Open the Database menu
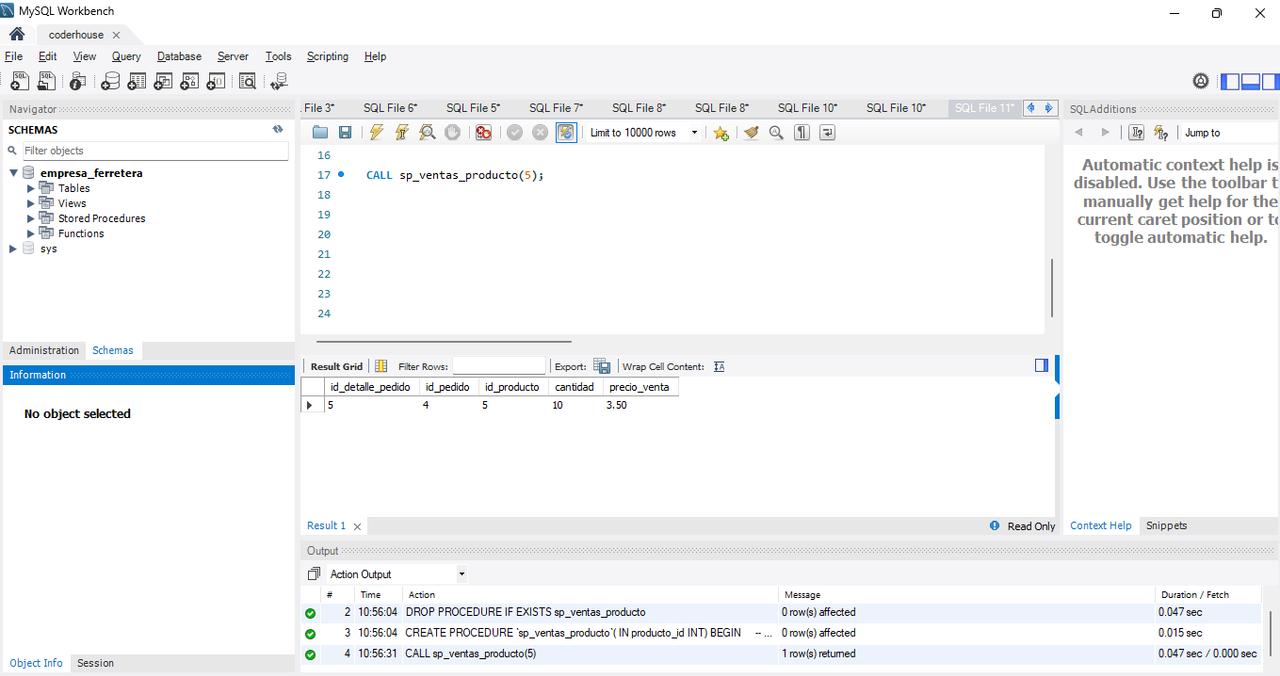This screenshot has height=676, width=1280. click(x=179, y=56)
